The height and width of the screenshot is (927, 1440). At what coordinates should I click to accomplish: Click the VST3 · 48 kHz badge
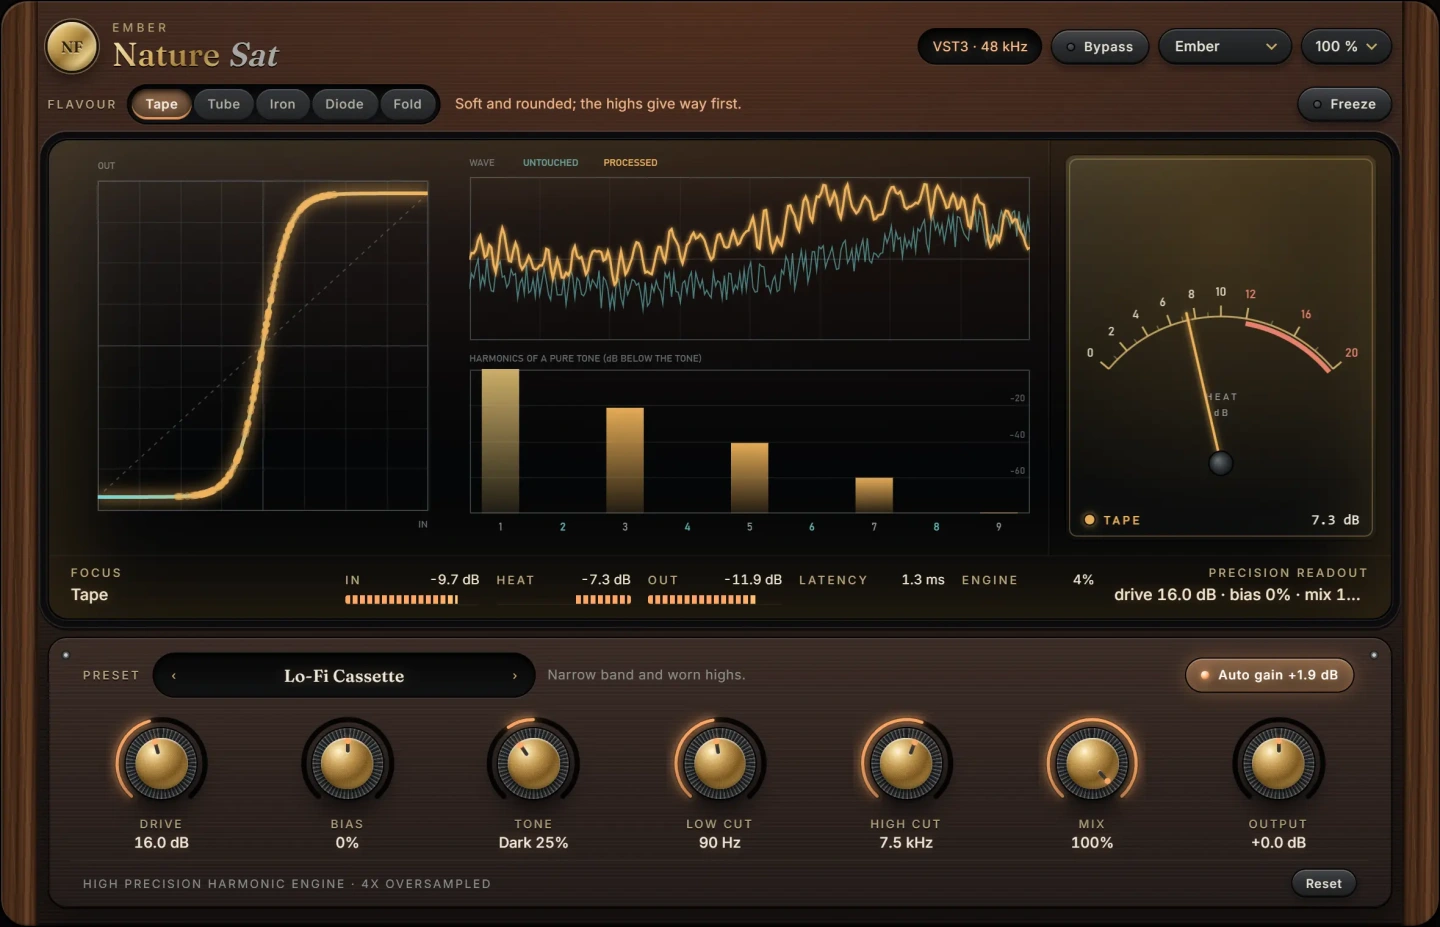pos(980,47)
